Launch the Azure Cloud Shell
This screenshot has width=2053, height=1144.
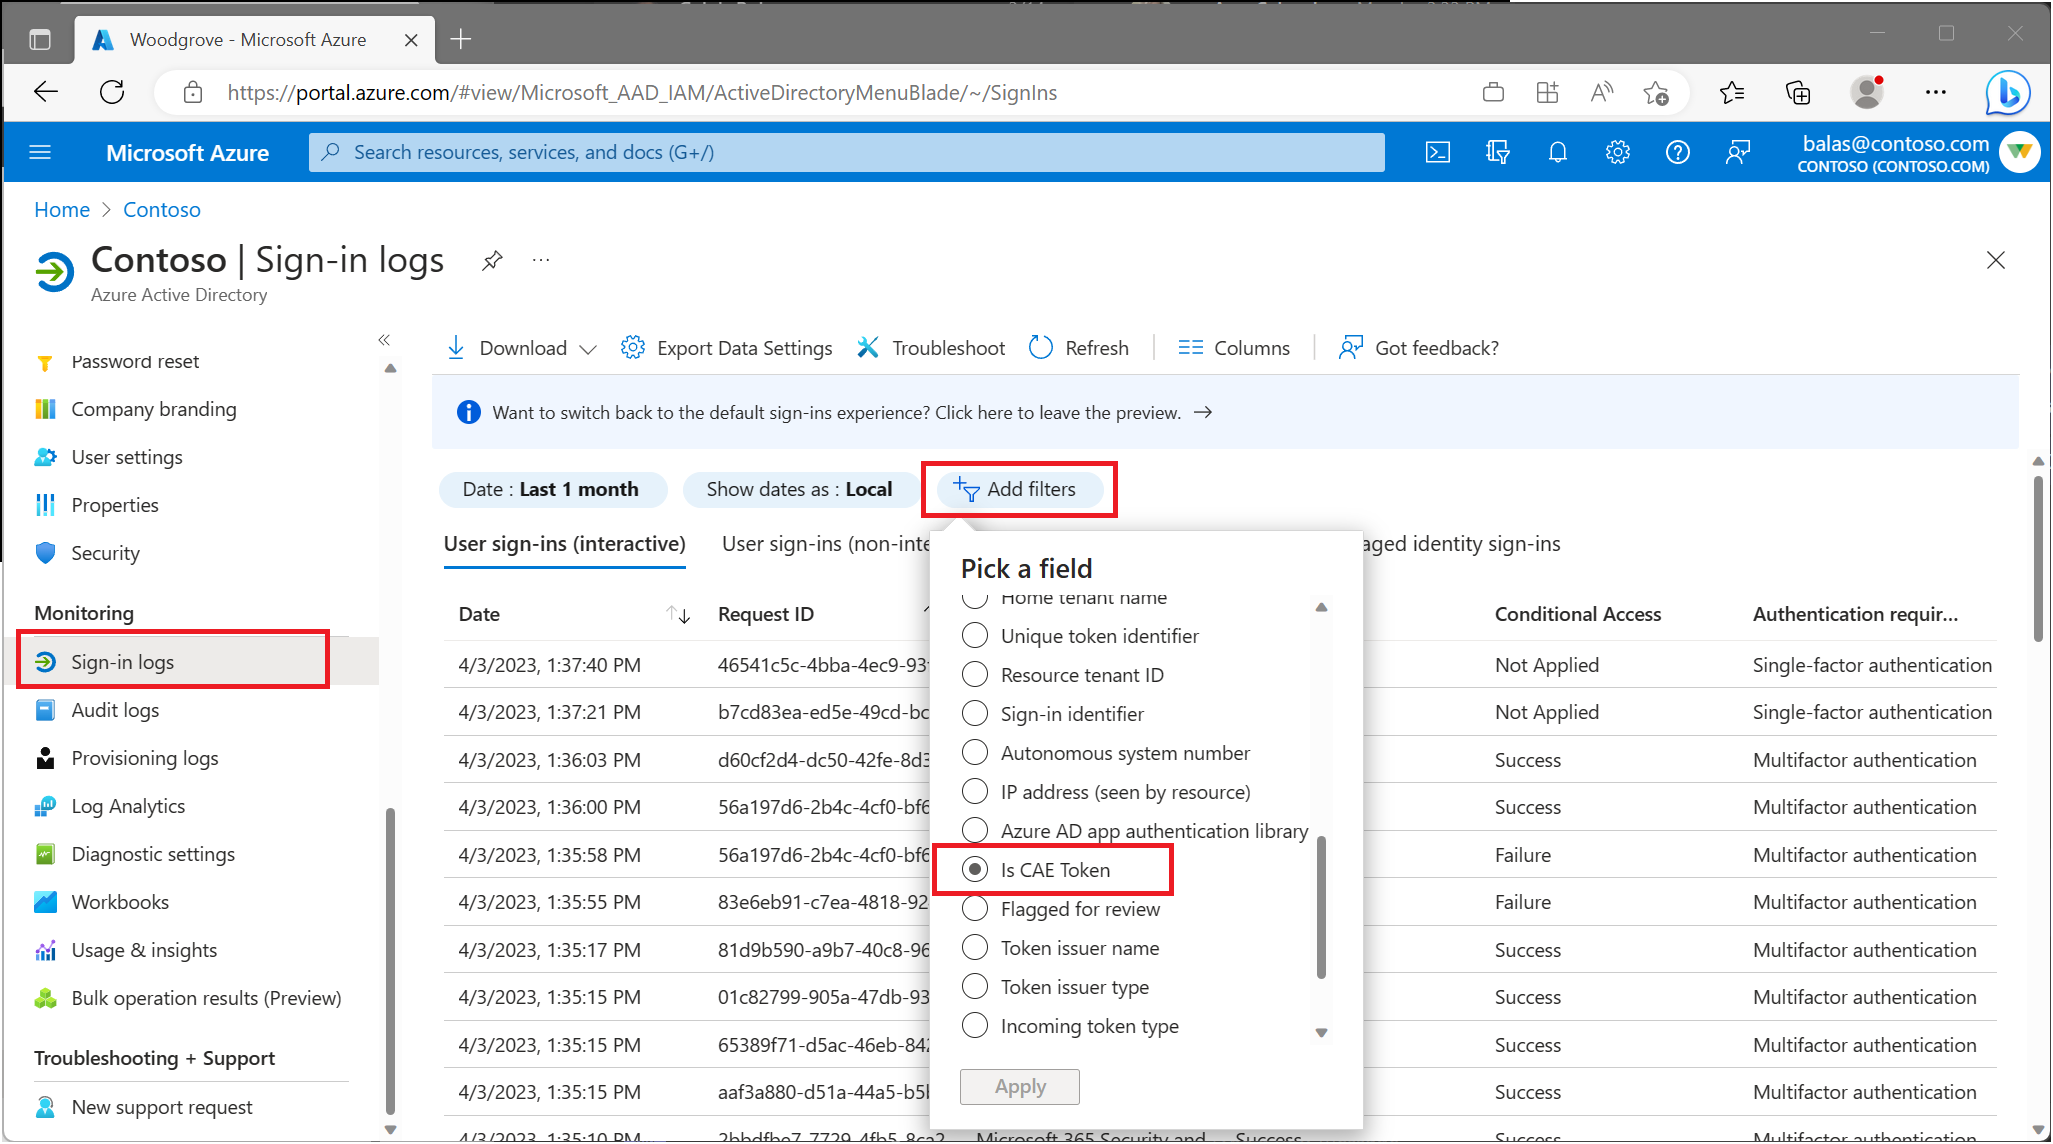point(1438,152)
